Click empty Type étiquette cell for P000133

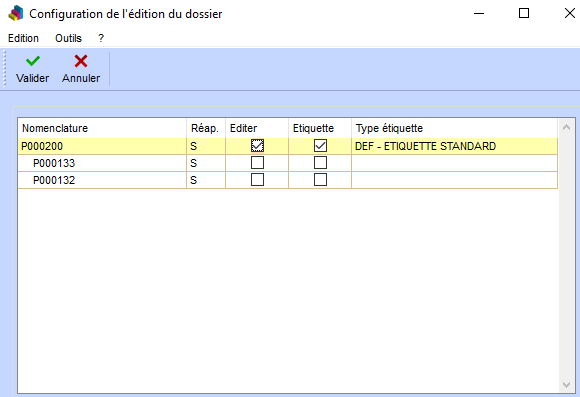(x=454, y=163)
